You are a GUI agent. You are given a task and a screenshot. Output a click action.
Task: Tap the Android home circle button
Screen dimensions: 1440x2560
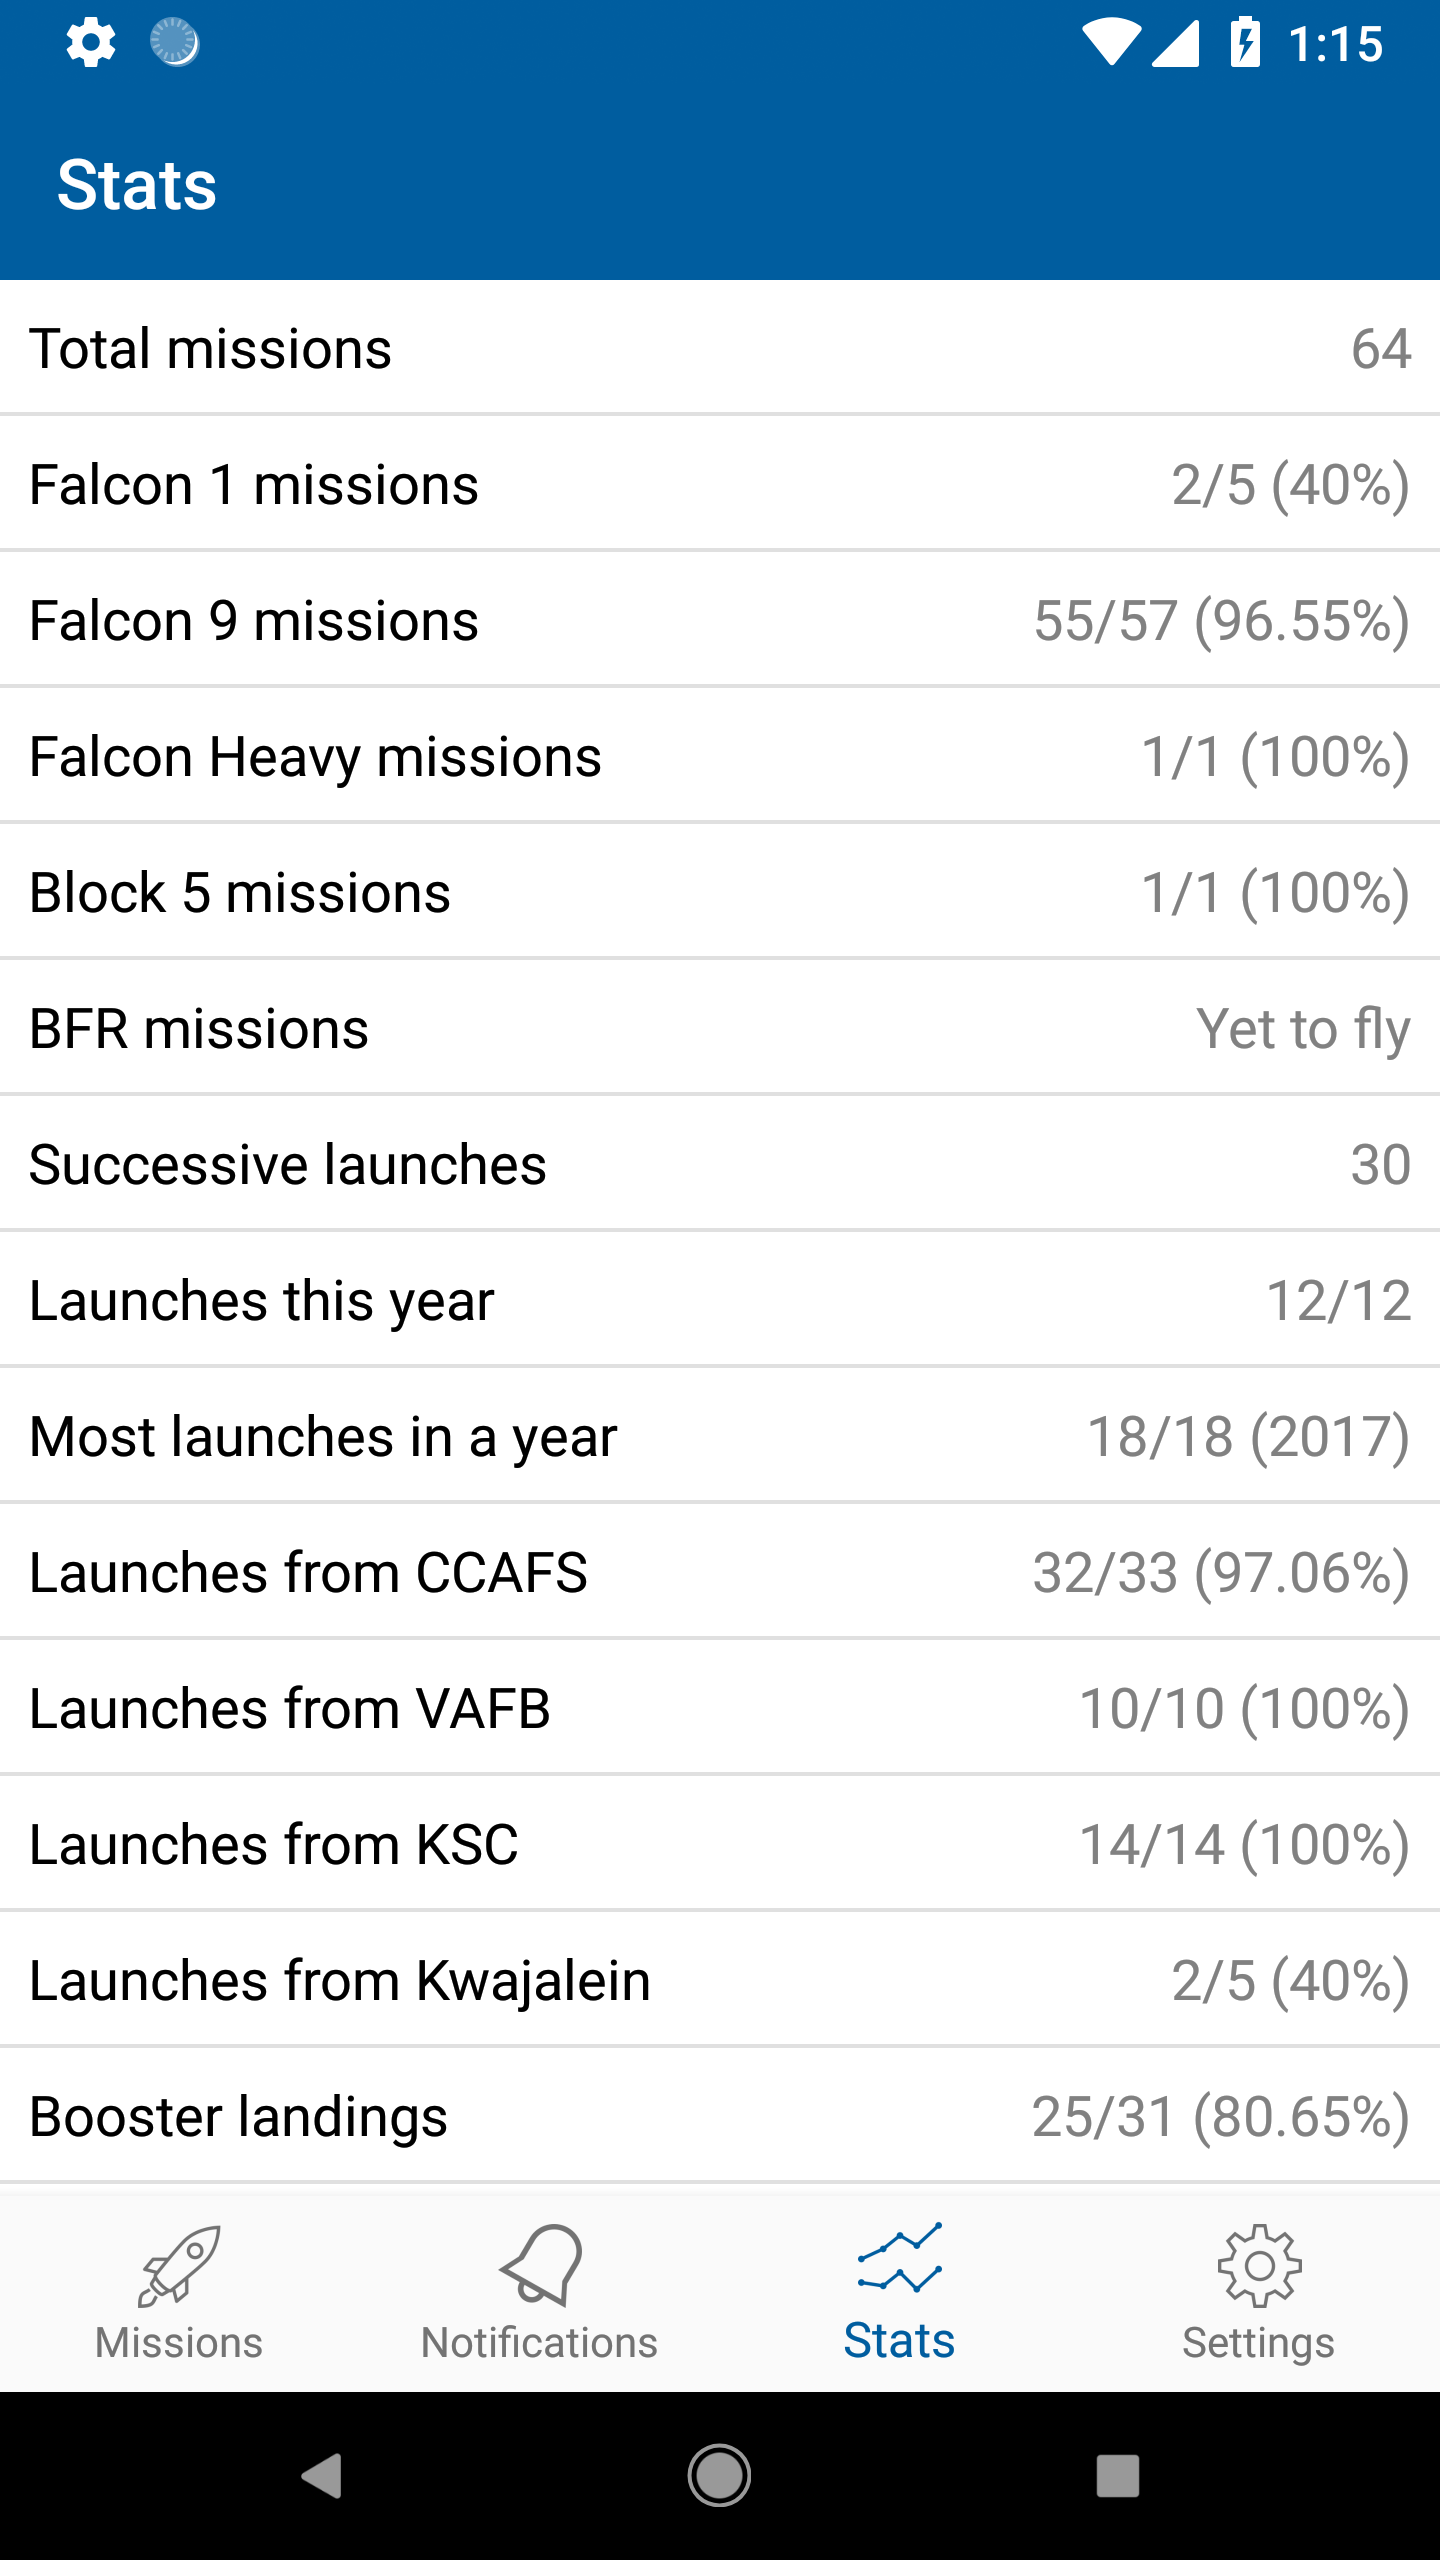click(719, 2476)
